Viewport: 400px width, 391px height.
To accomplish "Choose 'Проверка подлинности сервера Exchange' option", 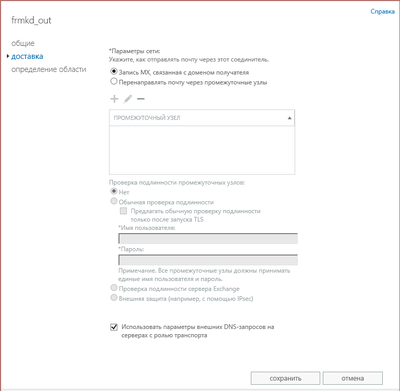I will click(x=114, y=288).
